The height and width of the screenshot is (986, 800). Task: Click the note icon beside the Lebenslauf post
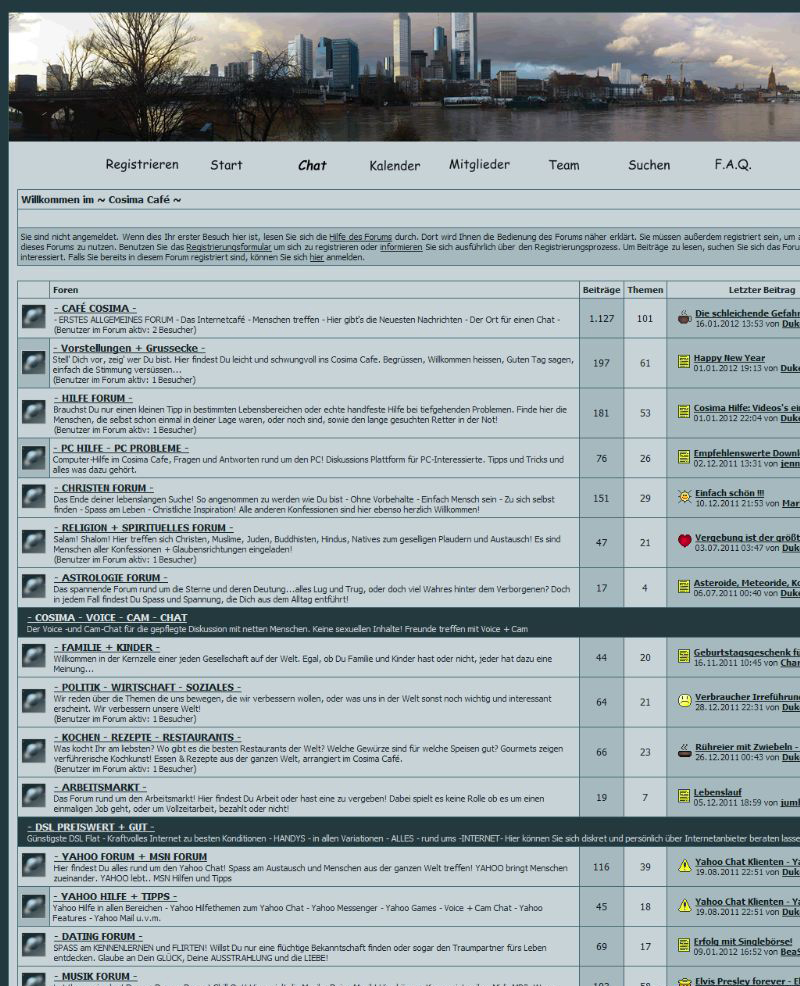click(684, 796)
